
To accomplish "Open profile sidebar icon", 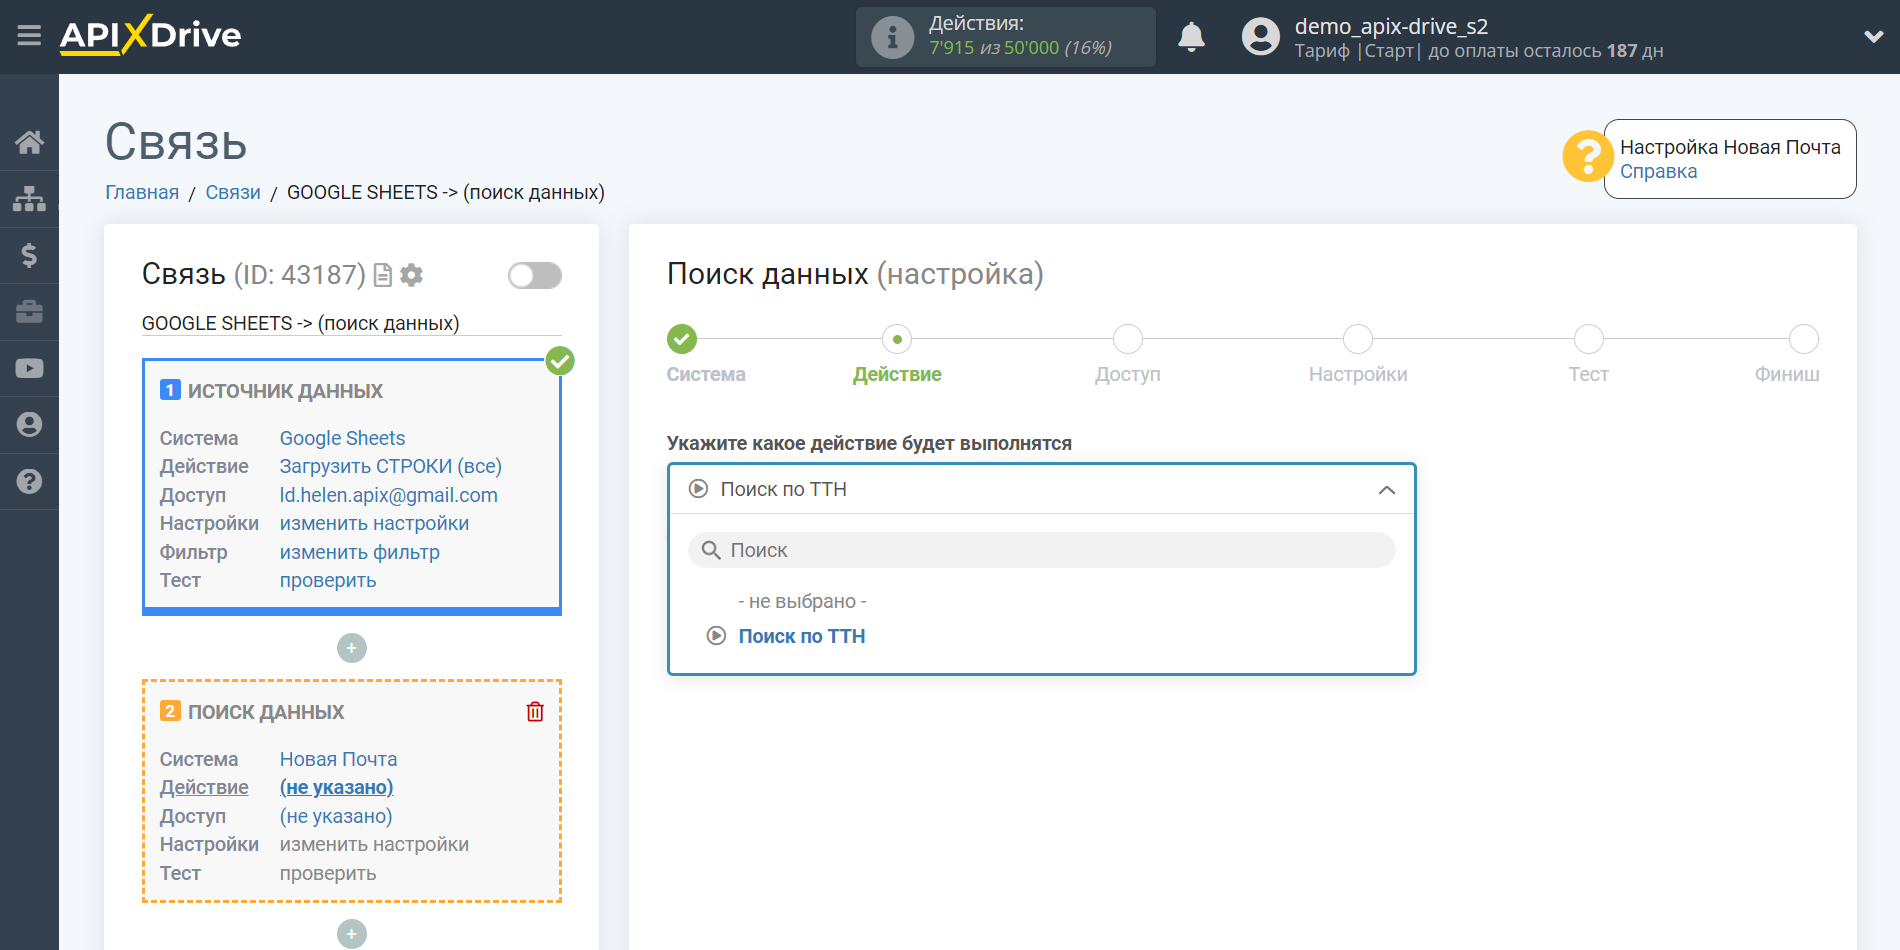I will coord(29,425).
